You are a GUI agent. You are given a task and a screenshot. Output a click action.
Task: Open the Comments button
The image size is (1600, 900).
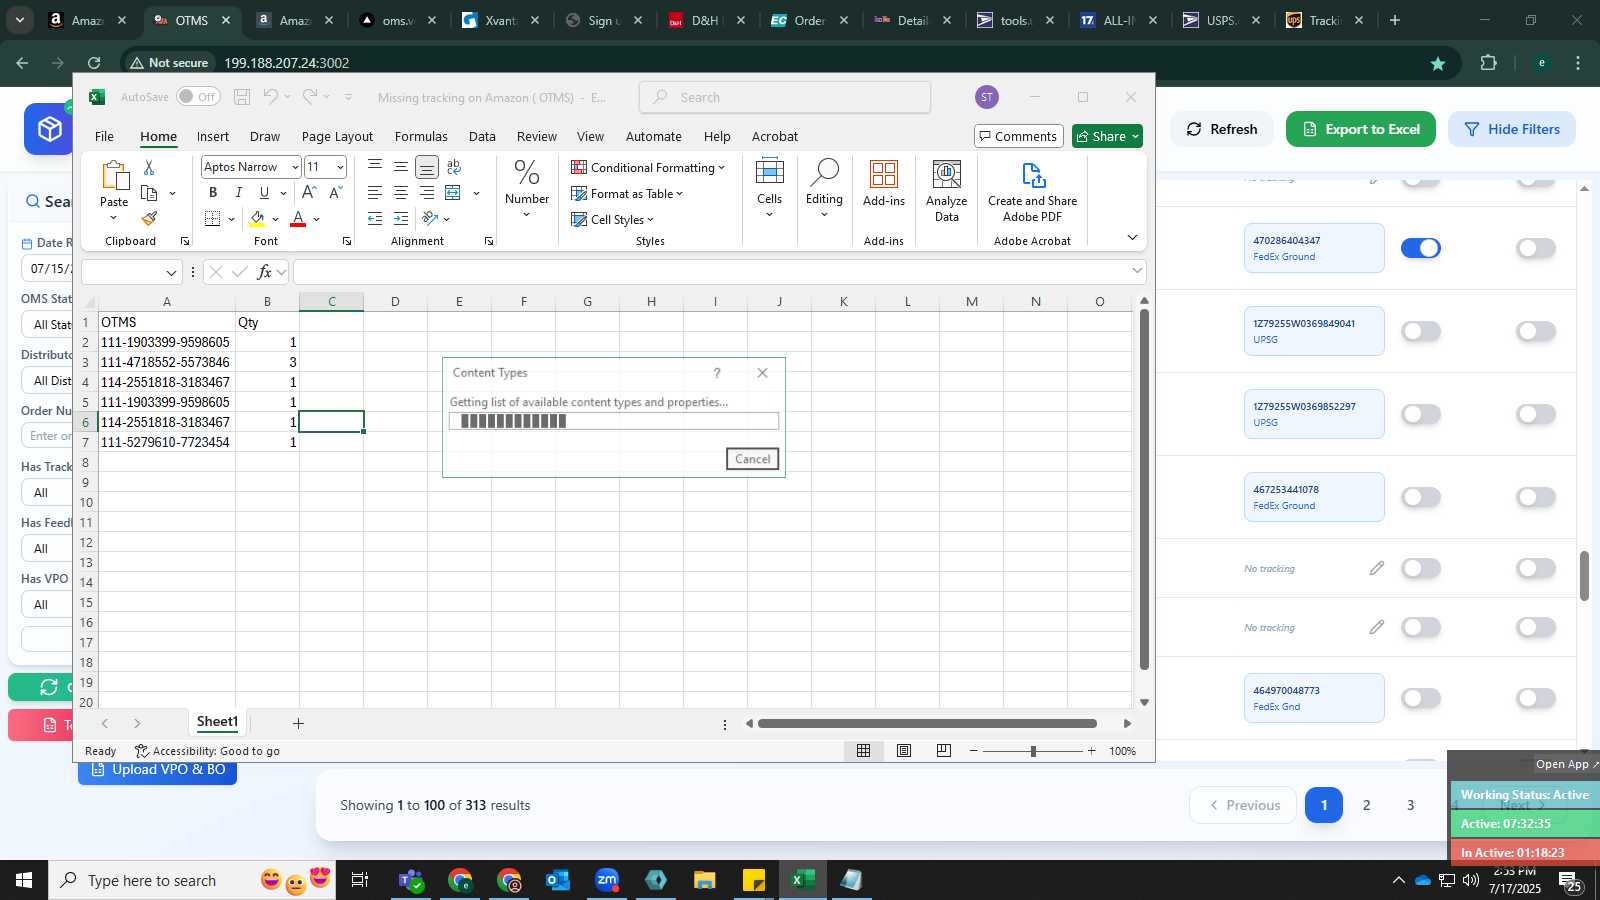click(x=1018, y=136)
